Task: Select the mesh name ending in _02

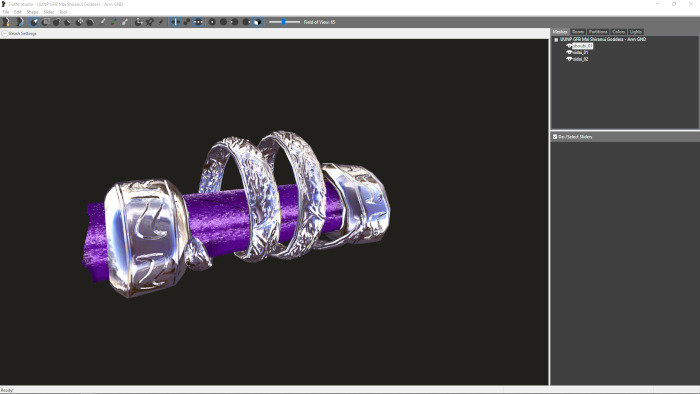Action: click(580, 59)
